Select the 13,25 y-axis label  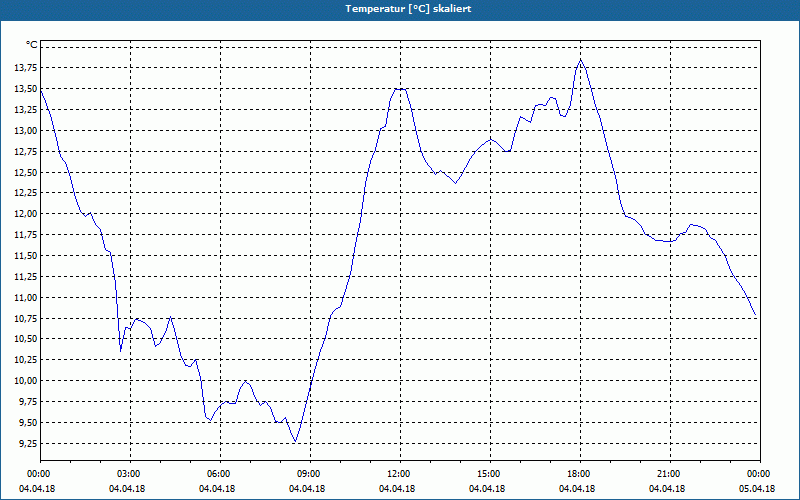tap(27, 110)
